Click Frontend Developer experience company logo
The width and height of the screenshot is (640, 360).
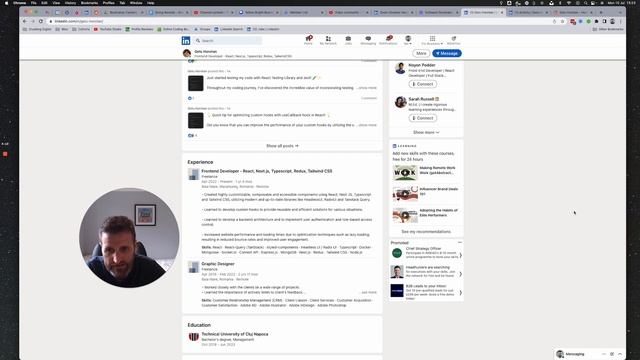click(193, 174)
